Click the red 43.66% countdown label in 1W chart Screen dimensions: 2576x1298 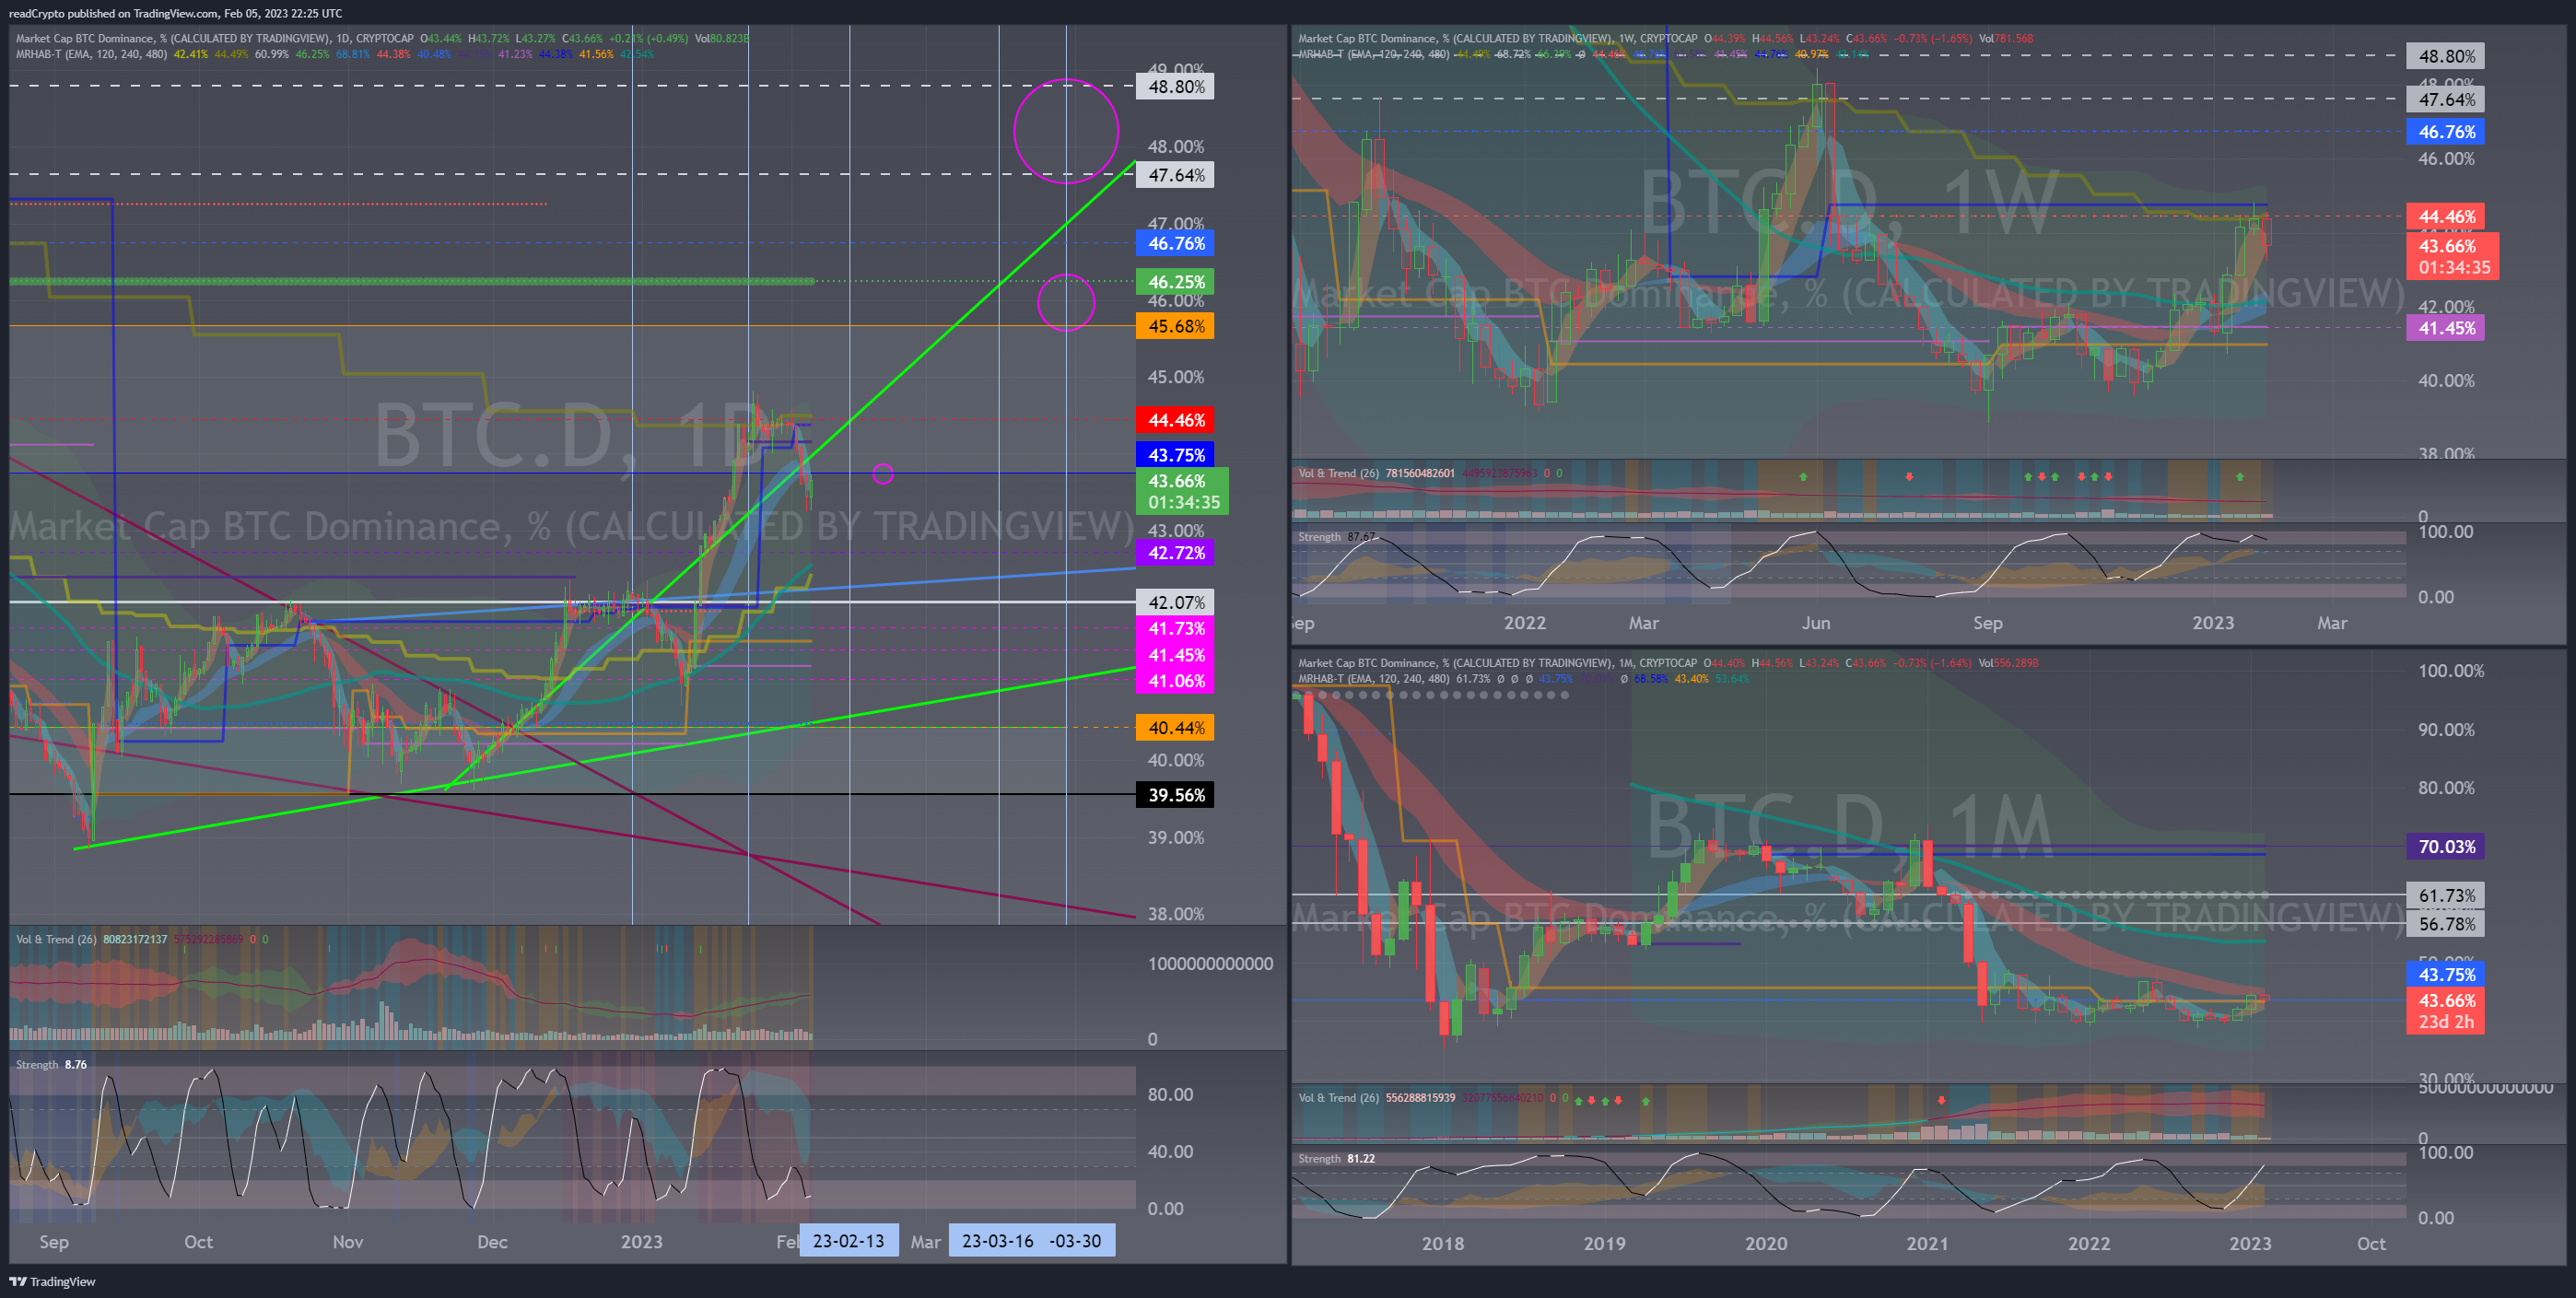2452,256
